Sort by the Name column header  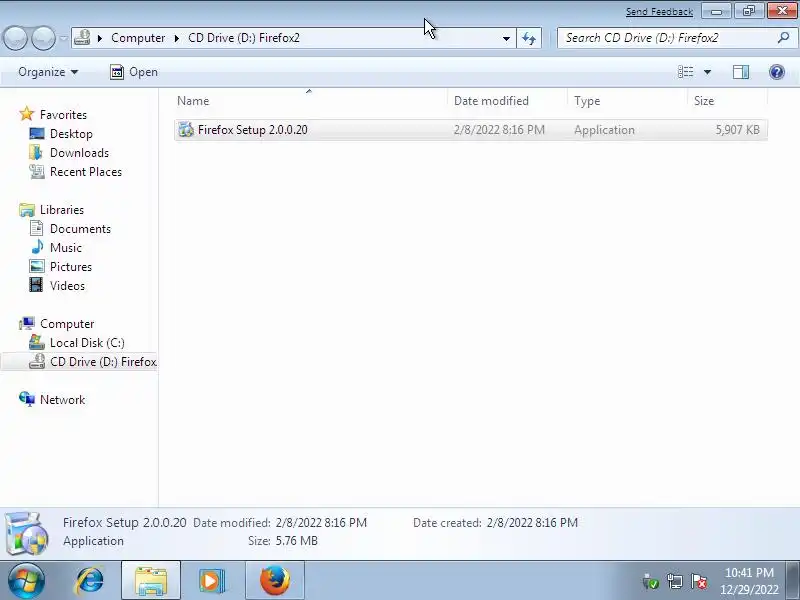(x=309, y=101)
